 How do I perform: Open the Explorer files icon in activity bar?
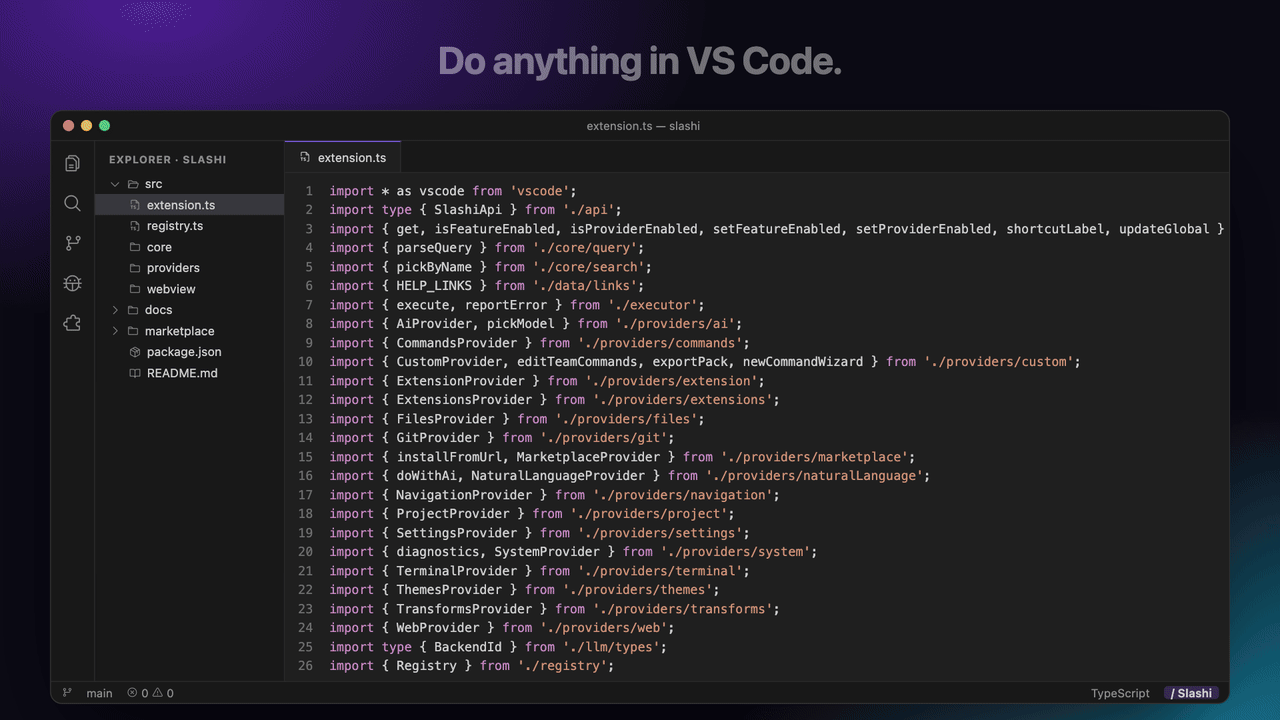click(72, 163)
